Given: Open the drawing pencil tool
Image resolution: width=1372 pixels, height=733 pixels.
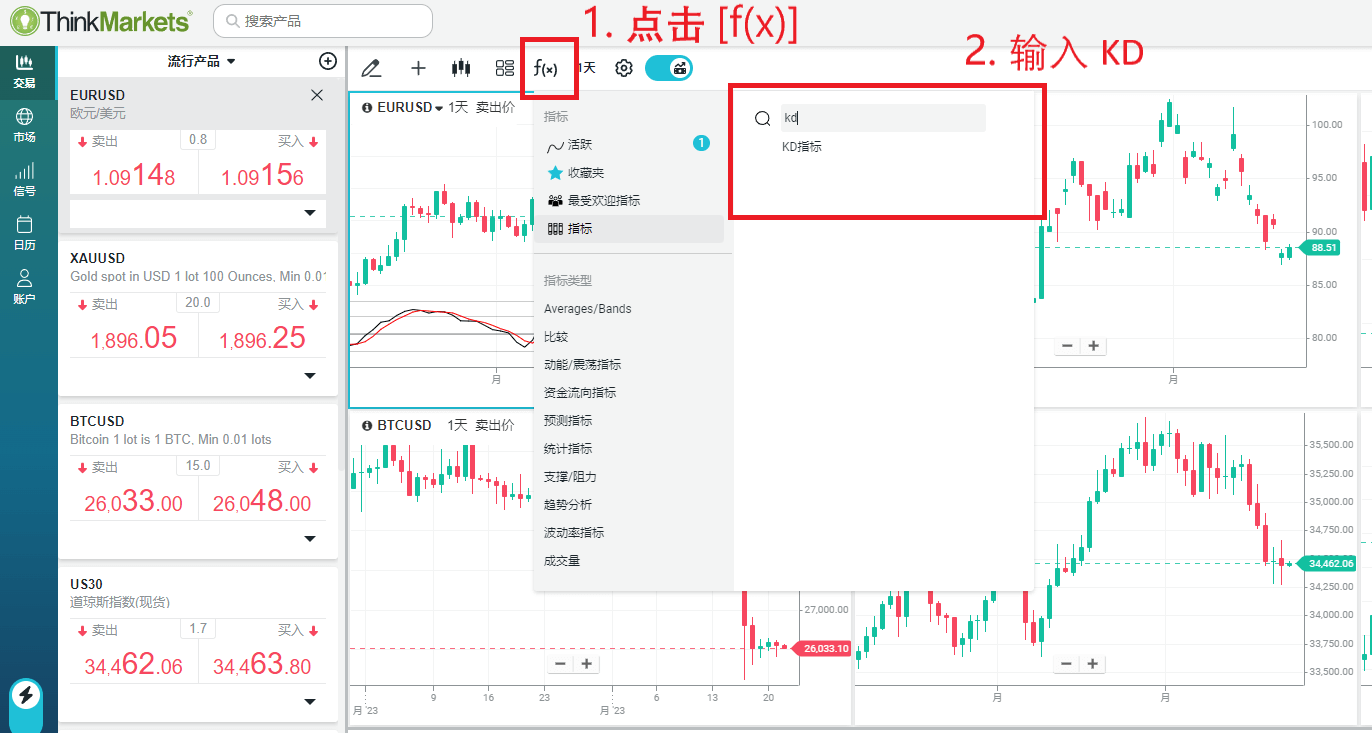Looking at the screenshot, I should (x=371, y=68).
